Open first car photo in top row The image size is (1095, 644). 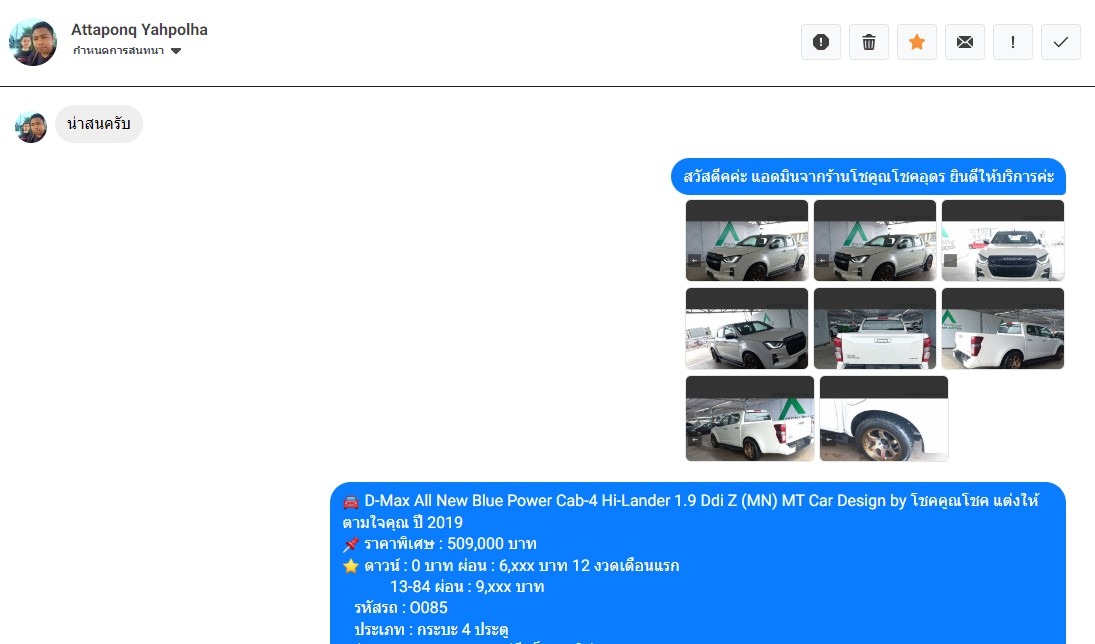point(747,240)
